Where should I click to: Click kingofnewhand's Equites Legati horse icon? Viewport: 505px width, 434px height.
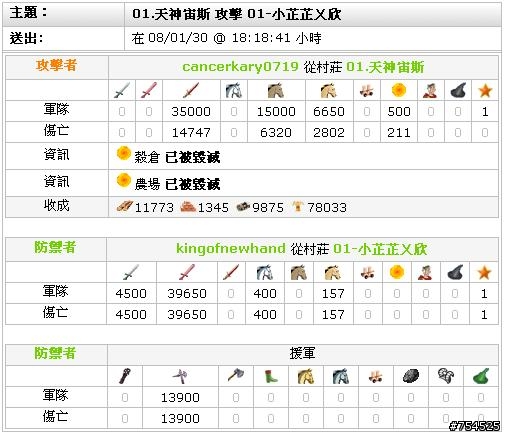pyautogui.click(x=265, y=272)
